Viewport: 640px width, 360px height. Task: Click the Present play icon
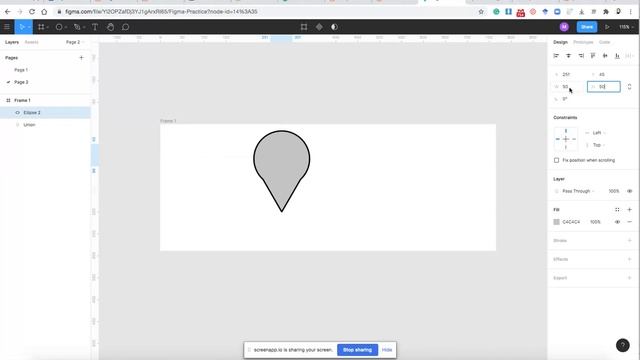pos(607,27)
